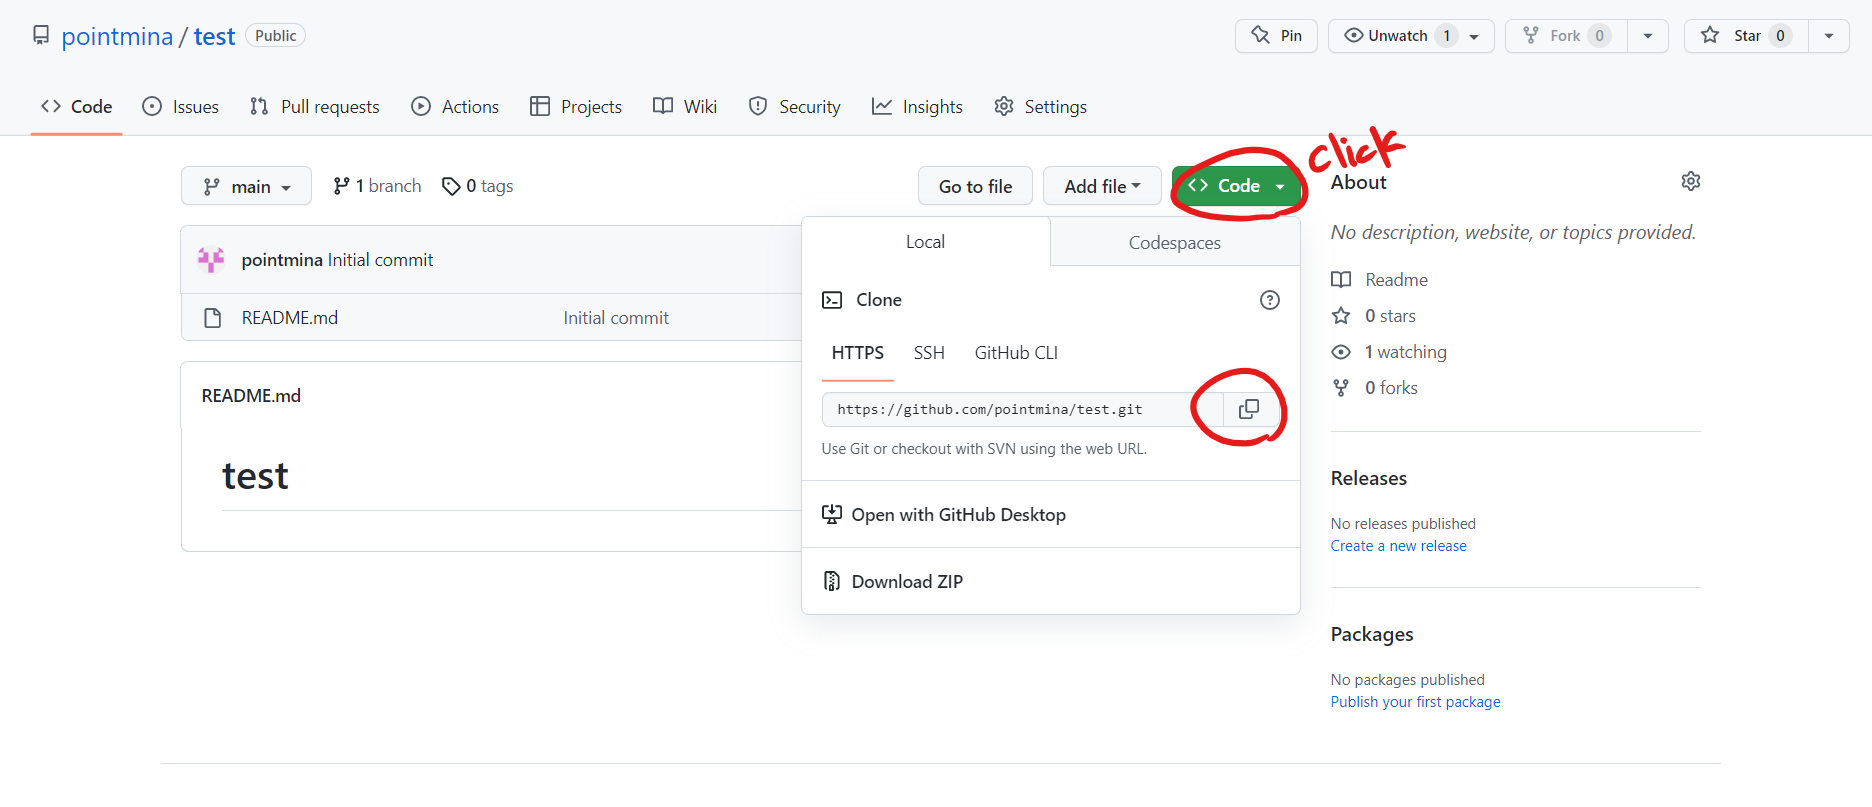
Task: Open the main branch selector
Action: (x=246, y=186)
